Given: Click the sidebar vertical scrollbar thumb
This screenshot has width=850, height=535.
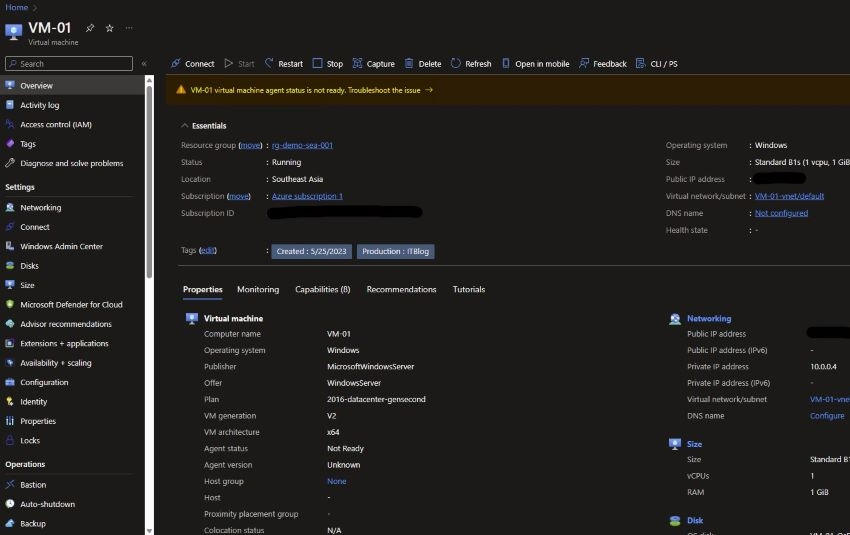Looking at the screenshot, I should pyautogui.click(x=150, y=182).
